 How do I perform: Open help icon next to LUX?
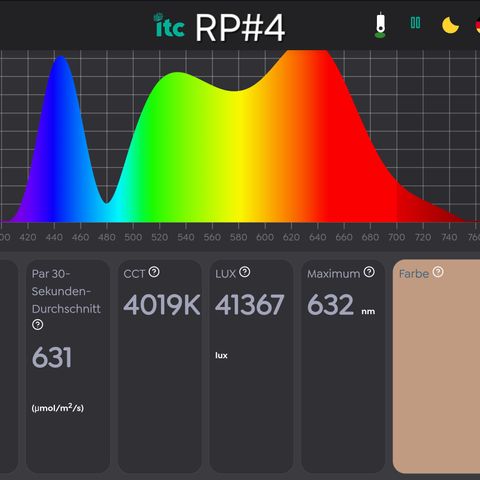[245, 272]
